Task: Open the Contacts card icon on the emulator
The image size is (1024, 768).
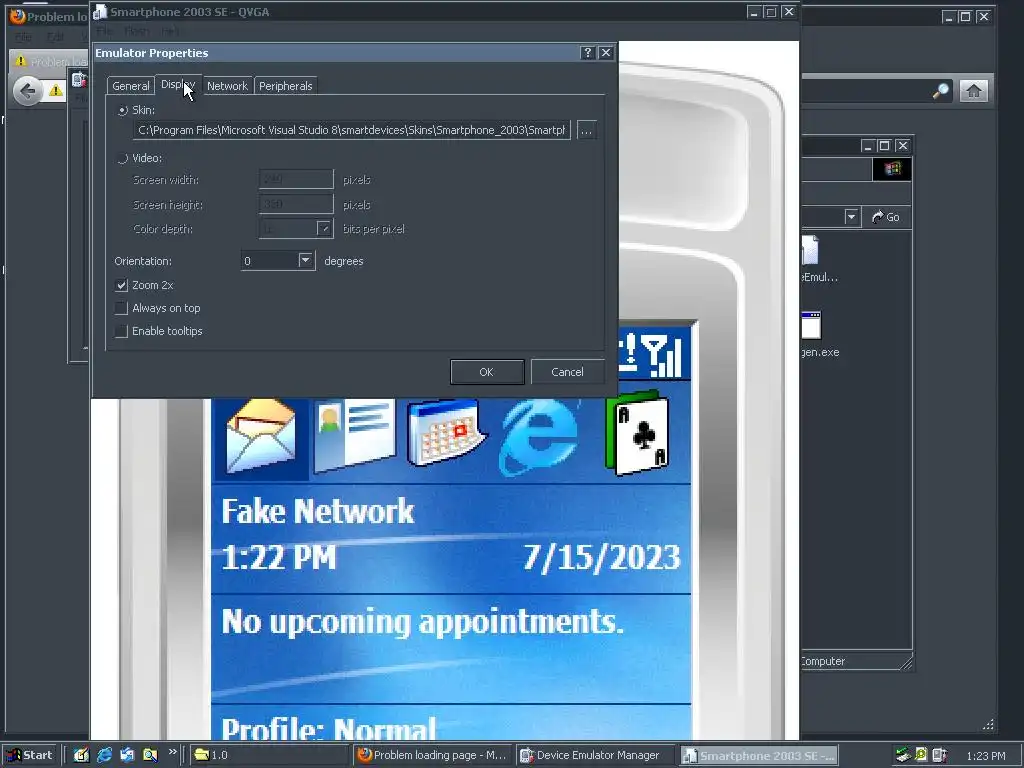Action: point(355,436)
